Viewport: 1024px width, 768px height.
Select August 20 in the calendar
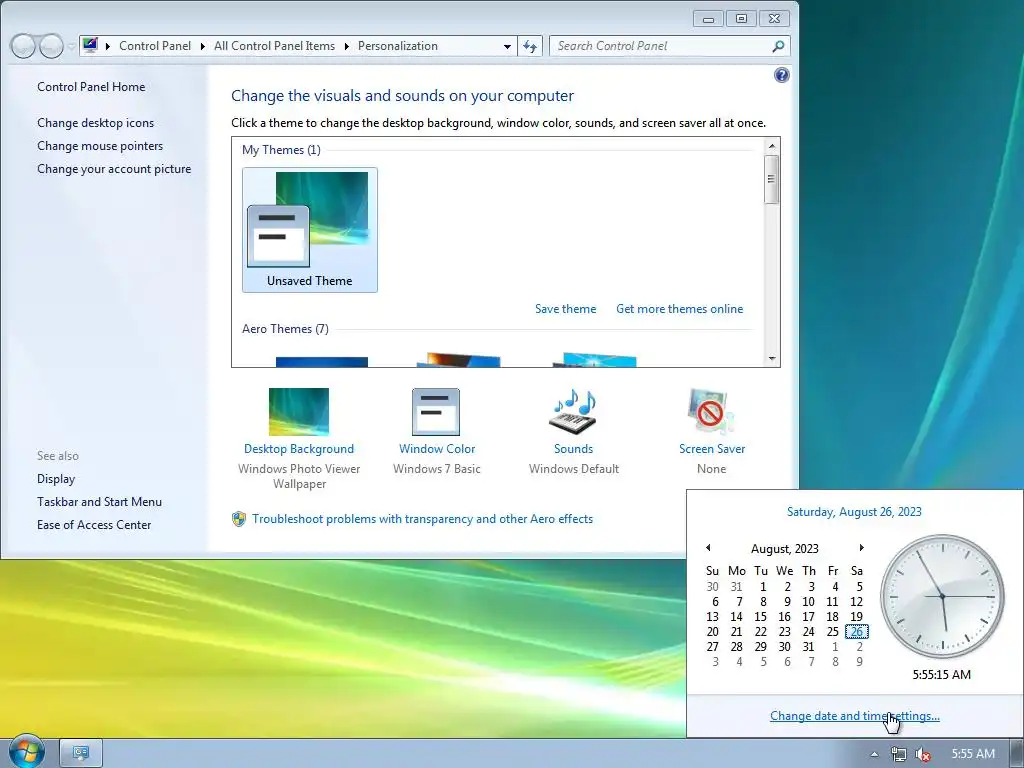pyautogui.click(x=712, y=632)
